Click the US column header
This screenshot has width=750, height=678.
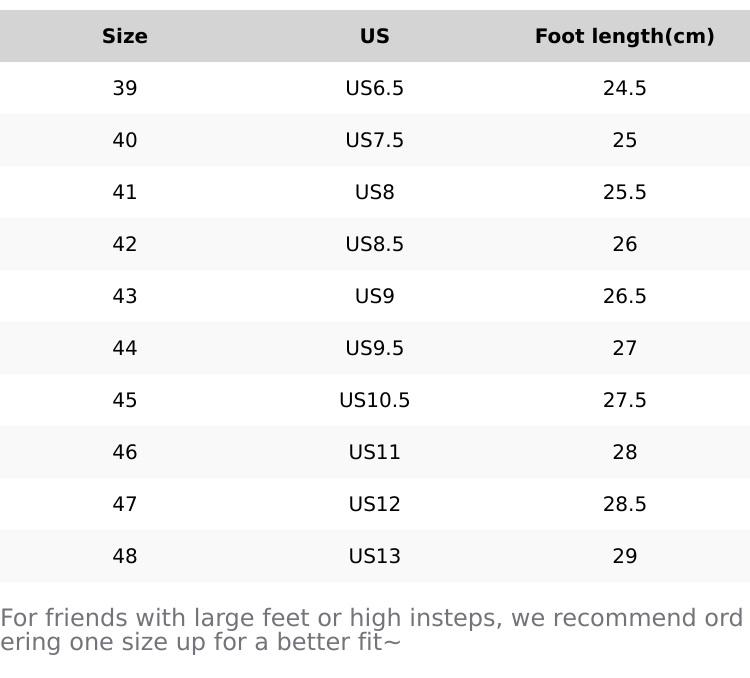[375, 37]
